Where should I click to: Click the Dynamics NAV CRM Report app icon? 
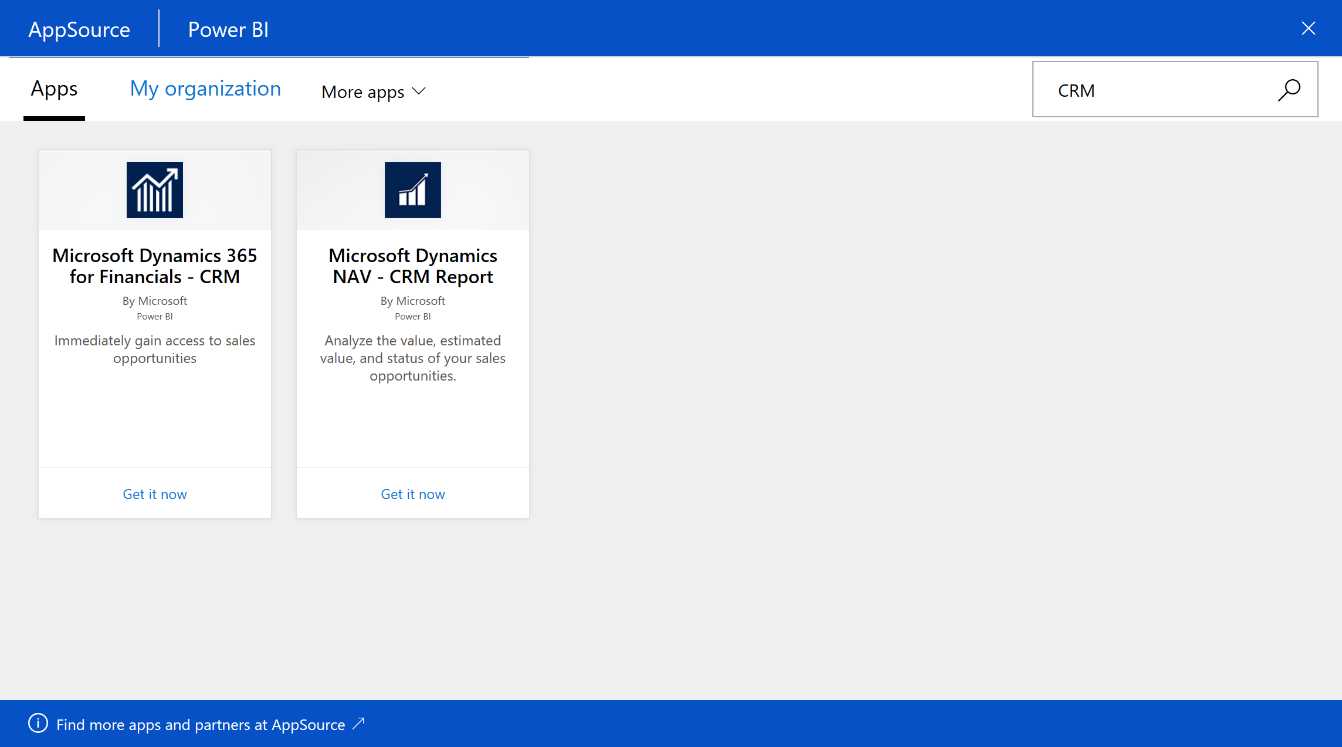pos(412,189)
